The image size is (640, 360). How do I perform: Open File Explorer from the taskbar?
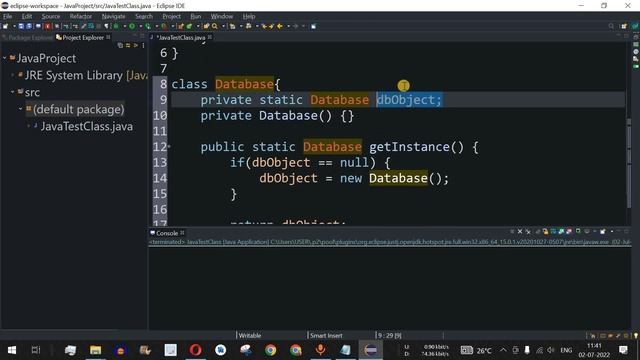click(96, 350)
